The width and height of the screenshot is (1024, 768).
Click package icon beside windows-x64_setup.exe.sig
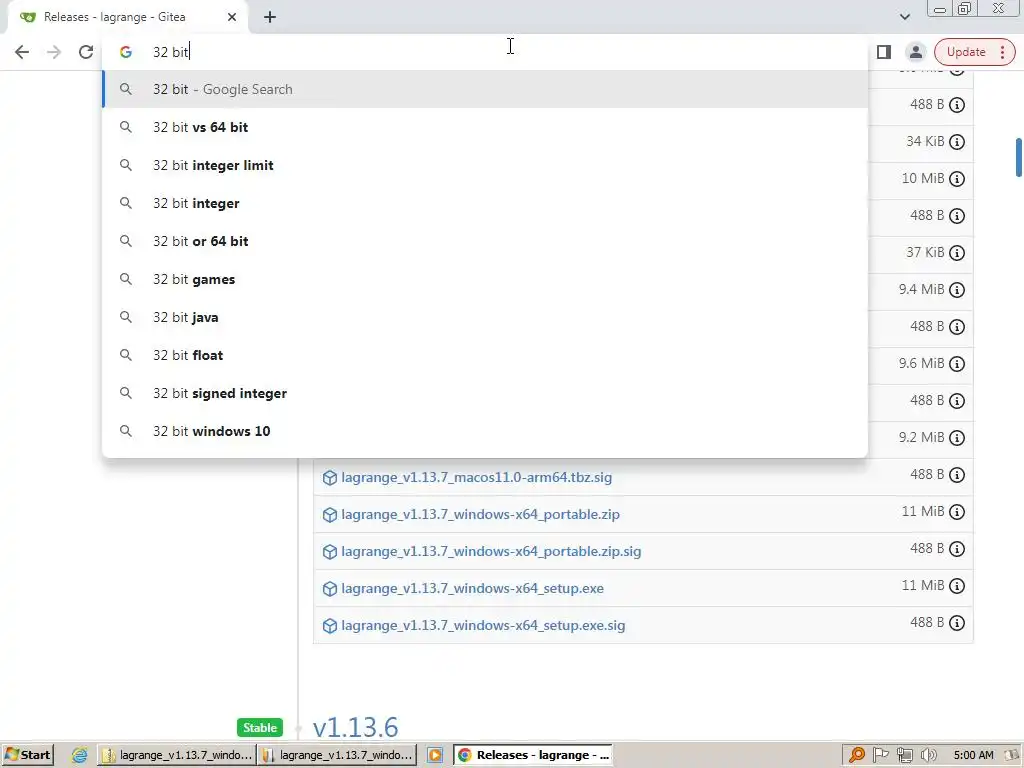click(x=330, y=626)
